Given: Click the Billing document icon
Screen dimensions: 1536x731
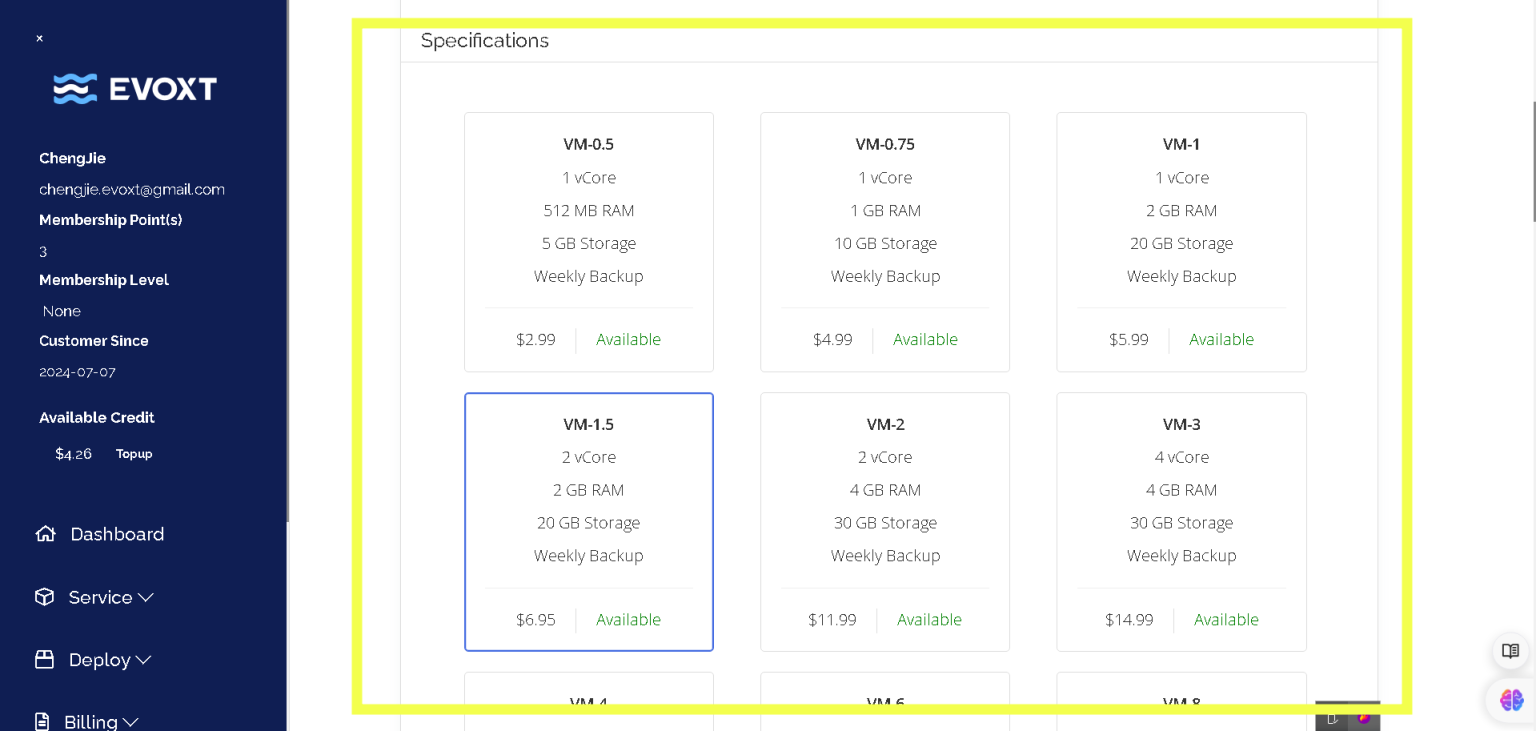Looking at the screenshot, I should click(41, 720).
